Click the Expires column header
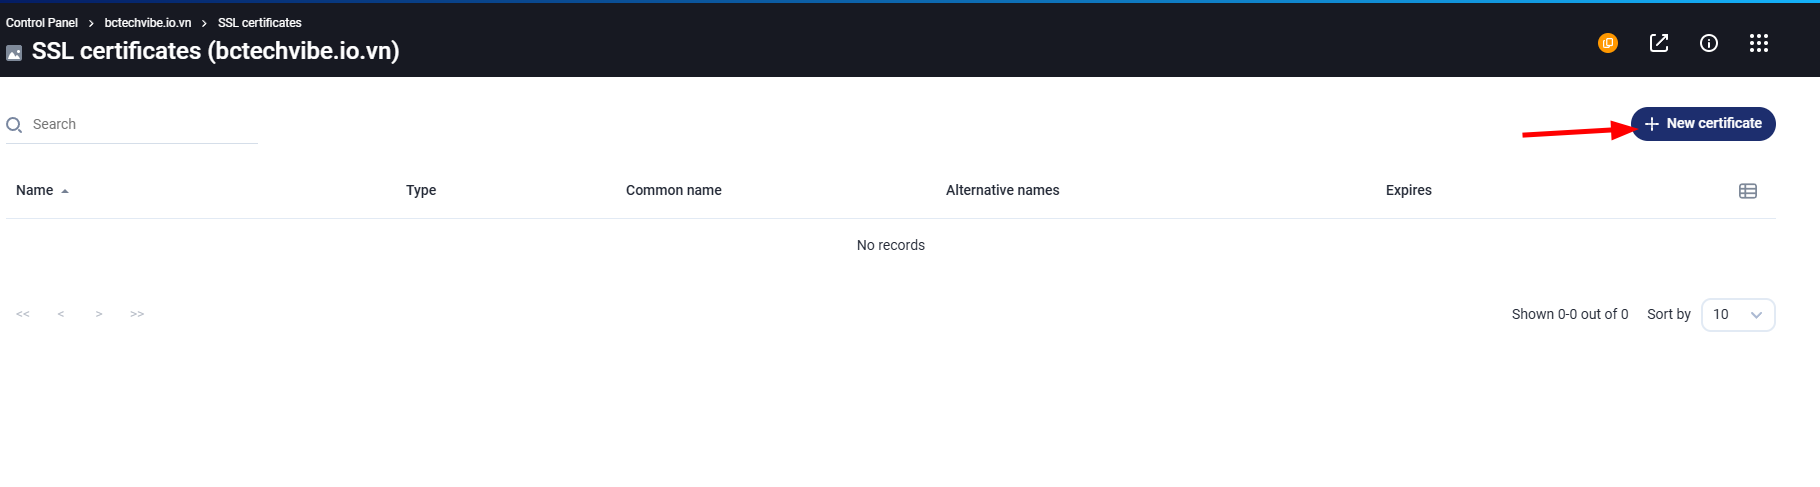1820x487 pixels. (1409, 190)
